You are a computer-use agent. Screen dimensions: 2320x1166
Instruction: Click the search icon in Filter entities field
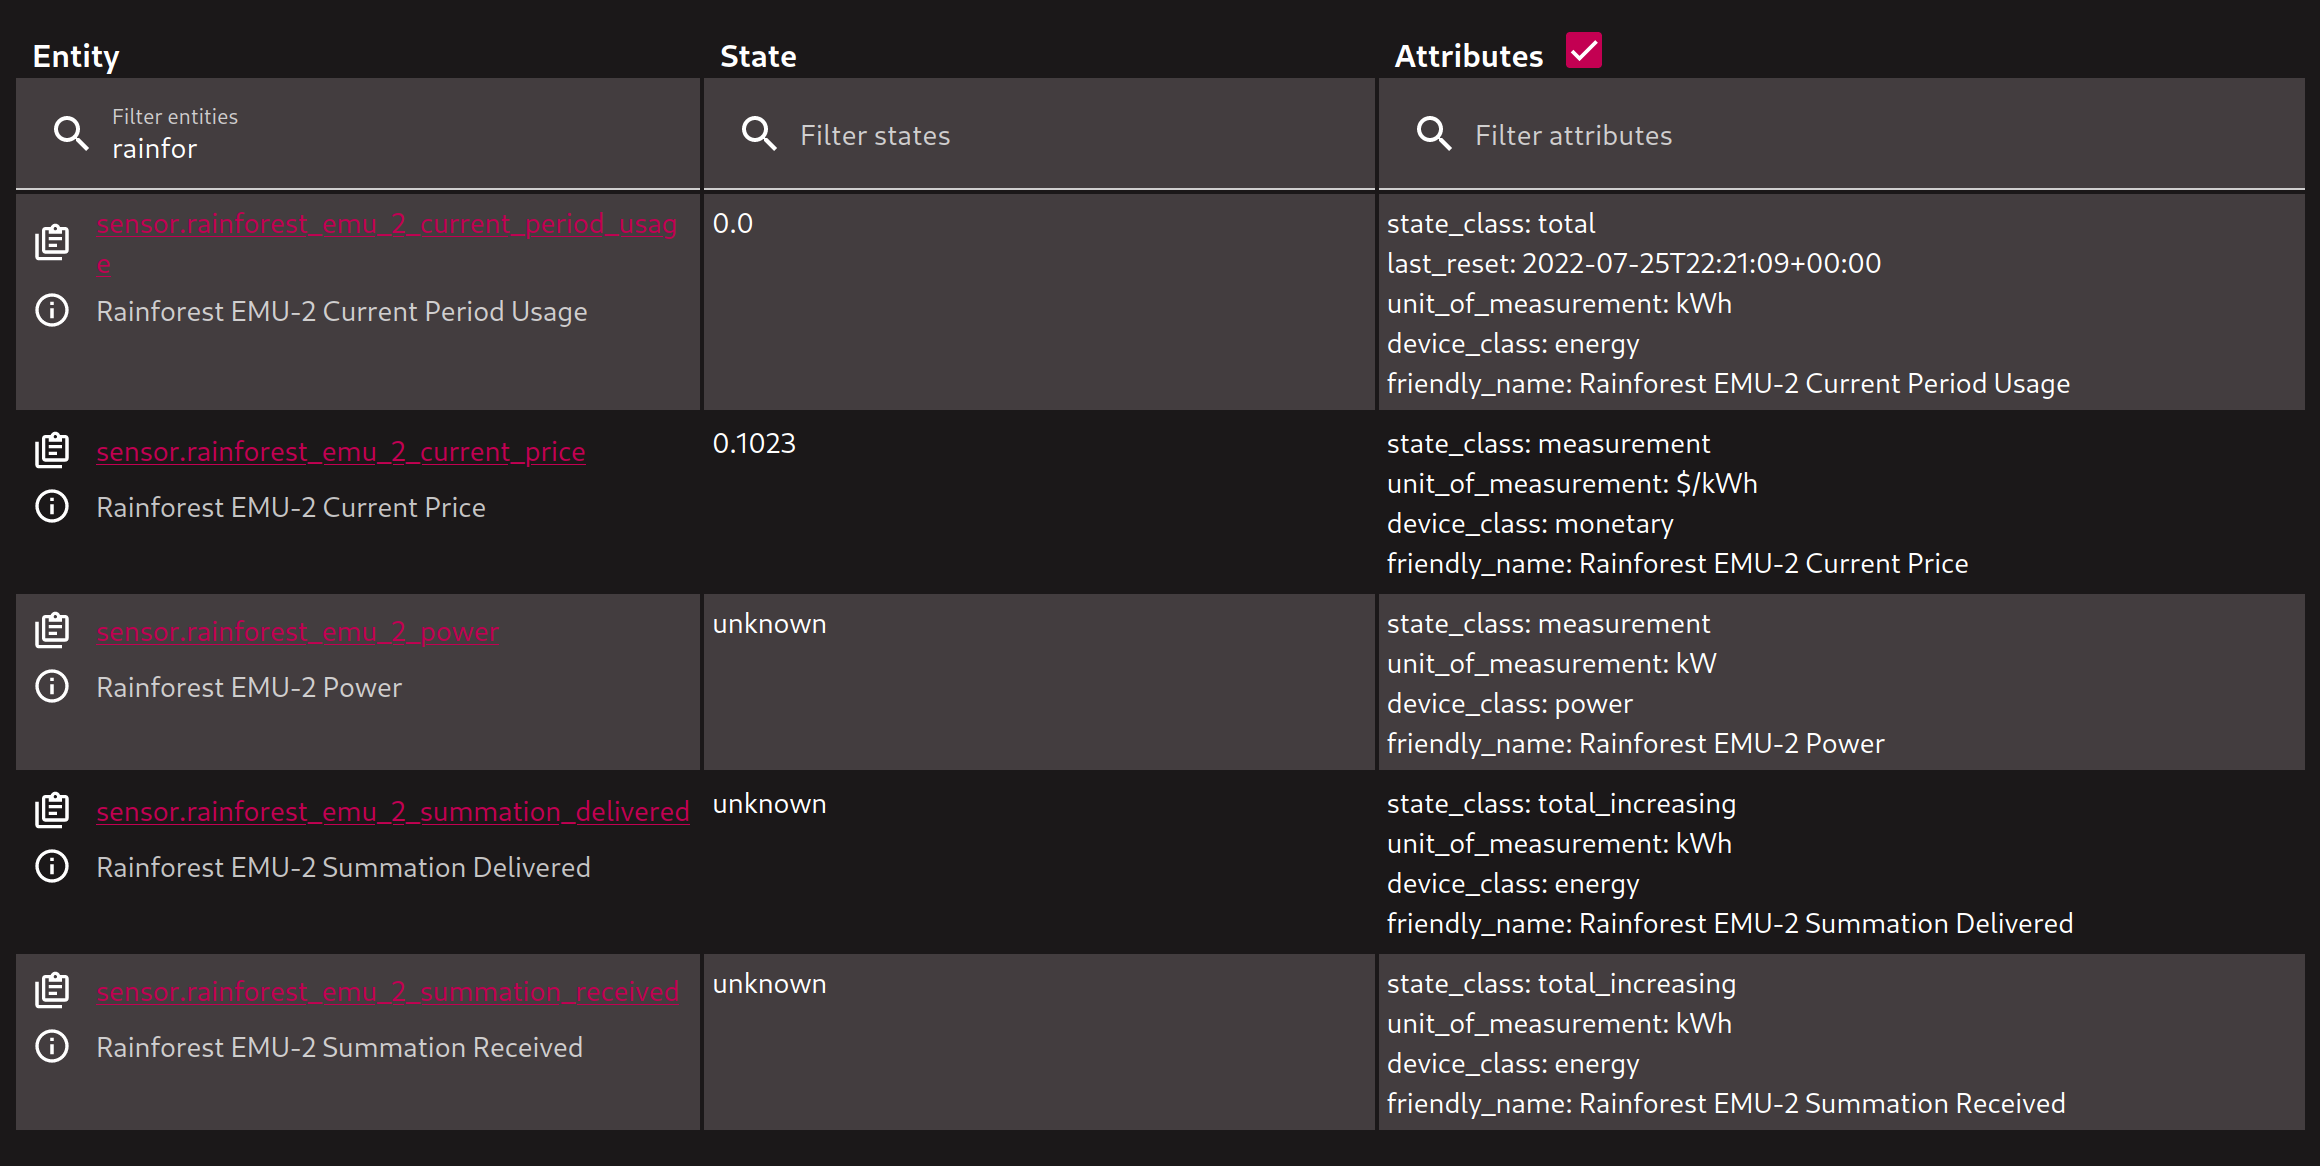click(71, 132)
